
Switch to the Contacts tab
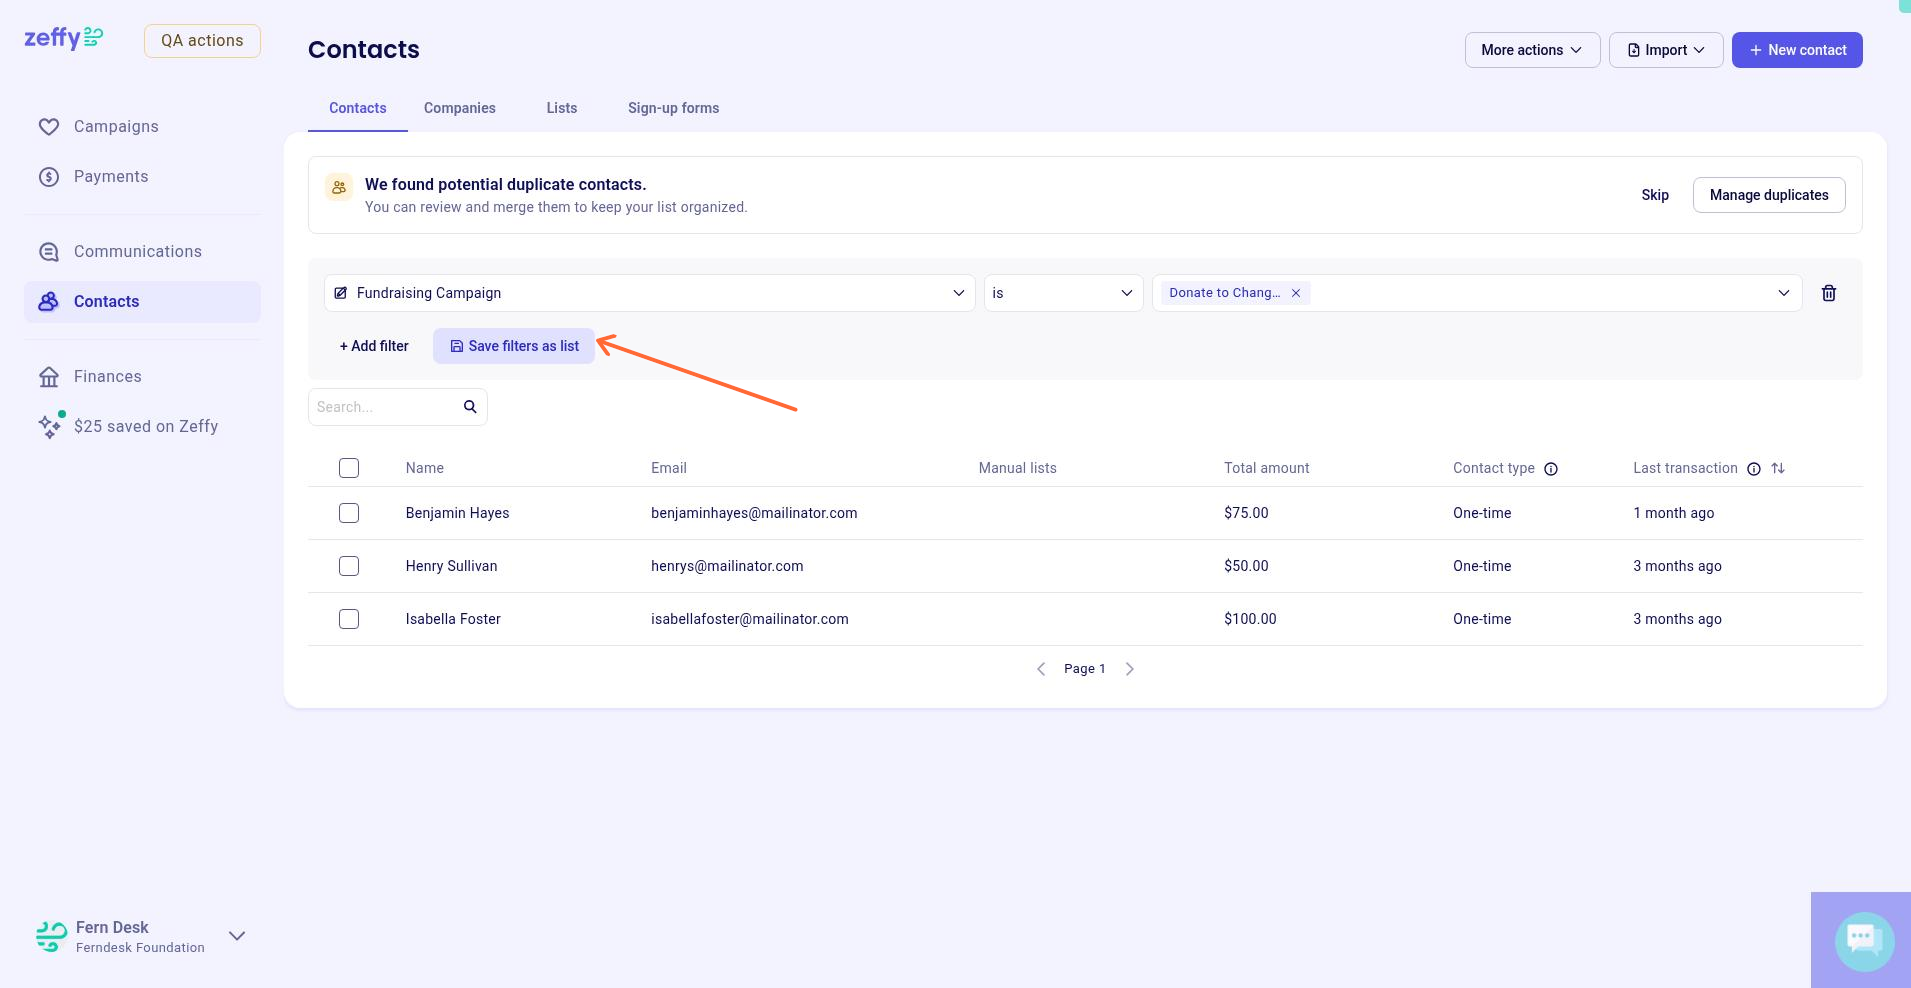358,108
